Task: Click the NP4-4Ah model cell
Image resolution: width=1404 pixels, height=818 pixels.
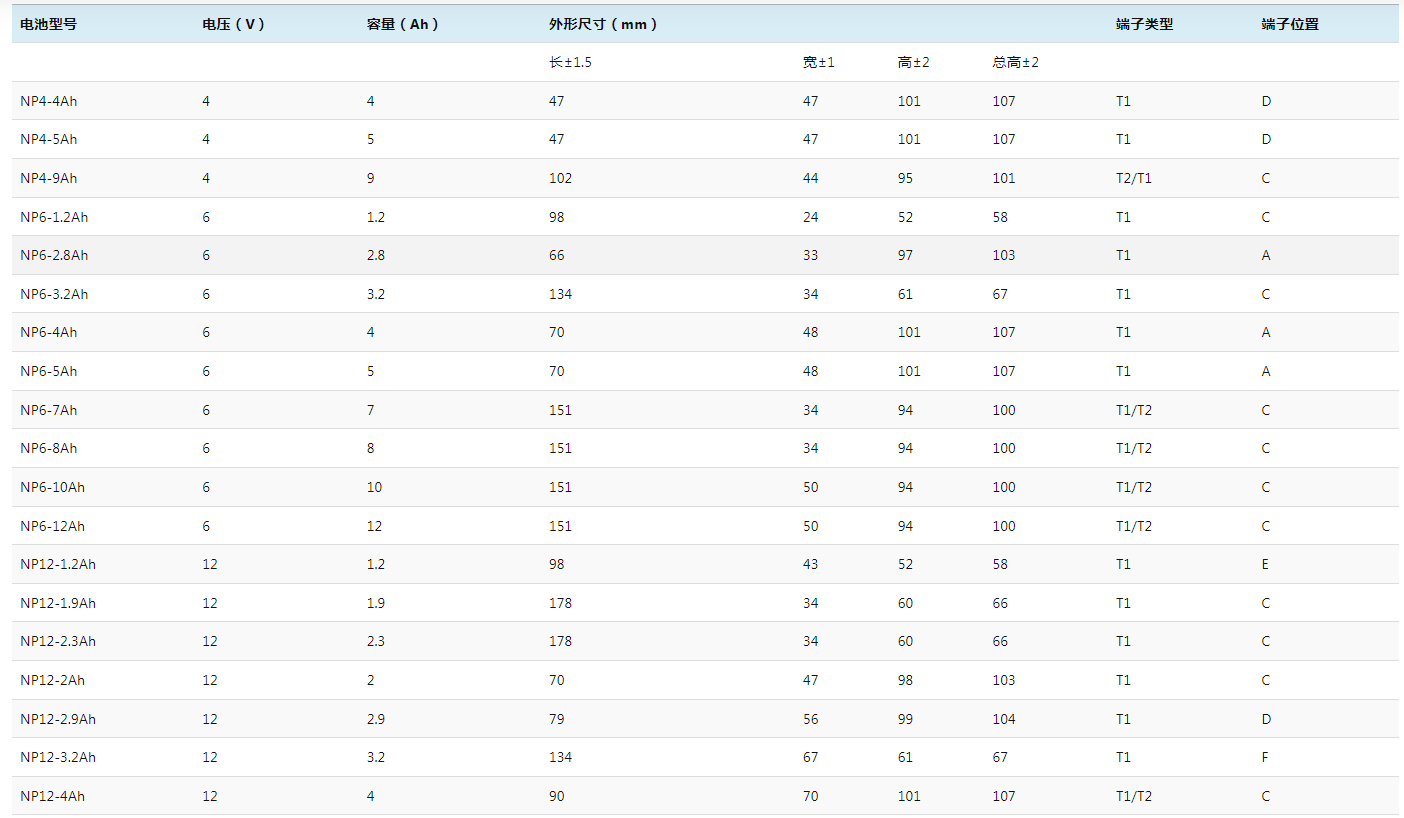Action: (48, 101)
